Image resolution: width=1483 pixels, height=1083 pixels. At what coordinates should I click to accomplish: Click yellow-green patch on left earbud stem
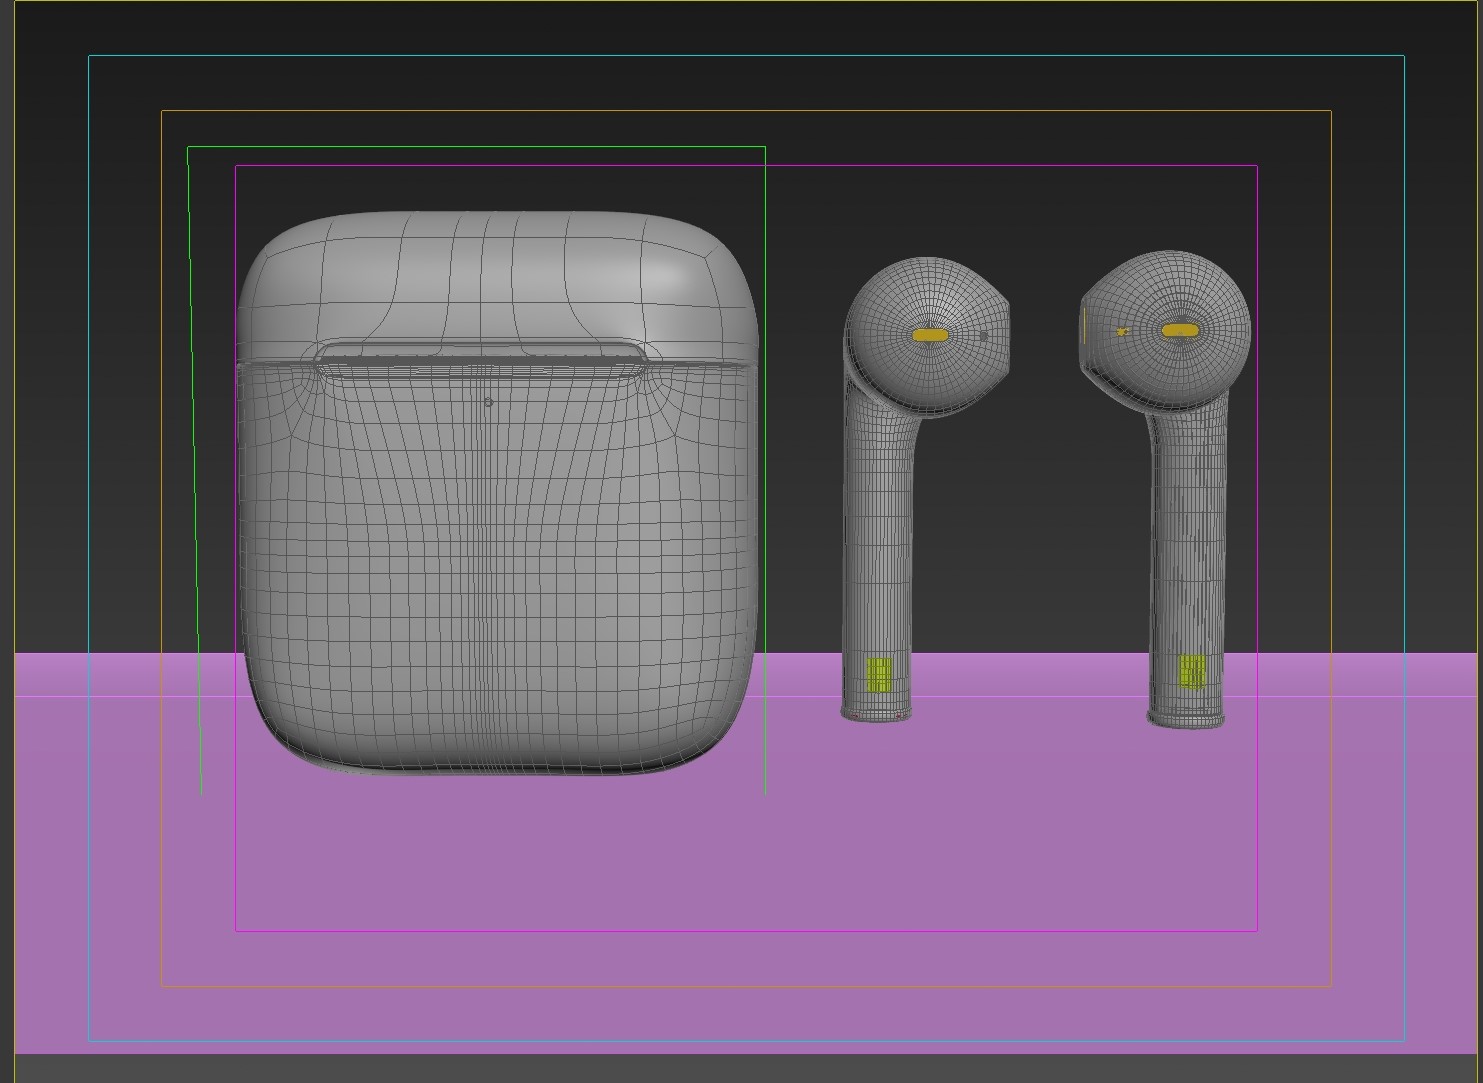pyautogui.click(x=878, y=675)
